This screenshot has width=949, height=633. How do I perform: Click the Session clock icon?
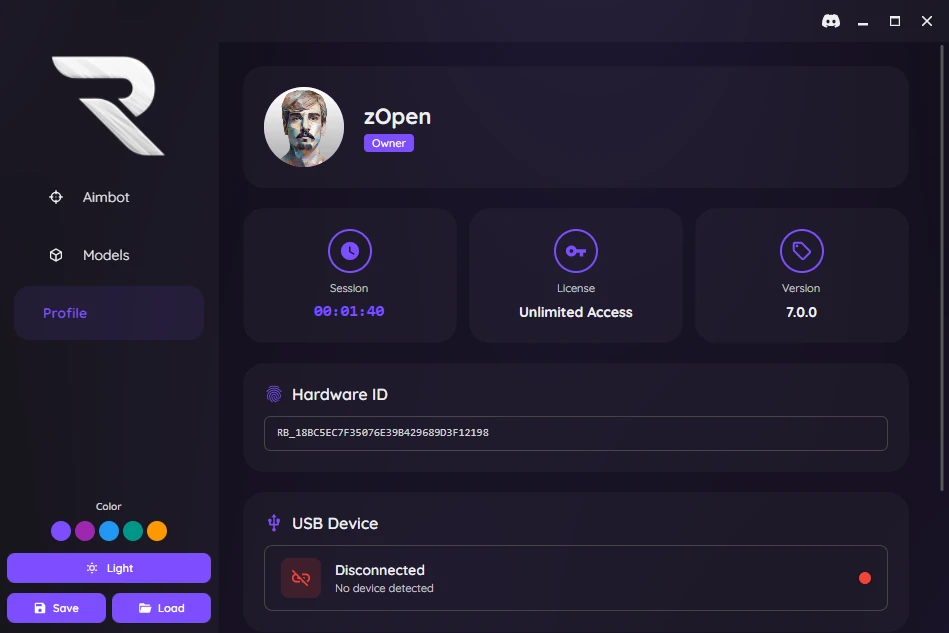tap(349, 251)
